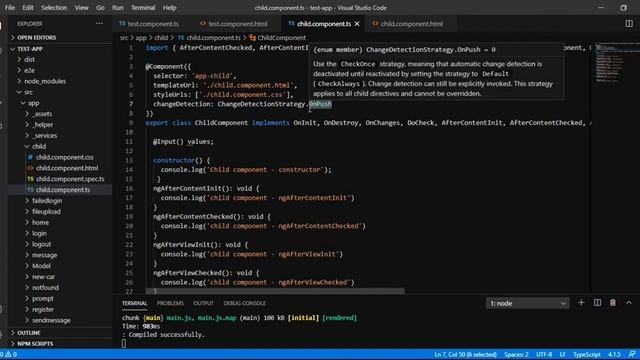
Task: Open child.component.html in the explorer tree
Action: pyautogui.click(x=60, y=168)
